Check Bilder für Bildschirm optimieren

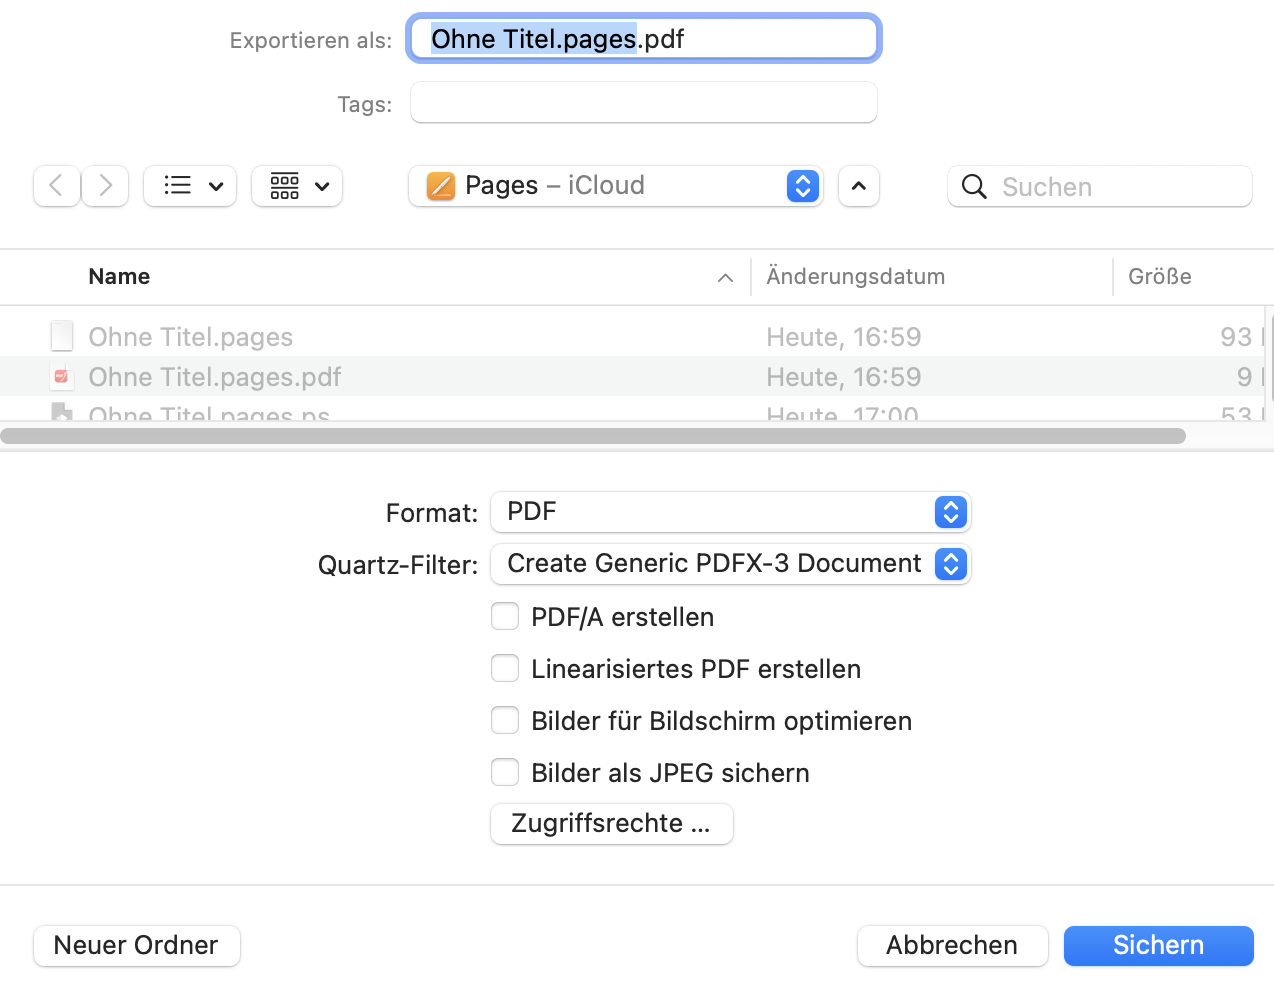[x=505, y=720]
